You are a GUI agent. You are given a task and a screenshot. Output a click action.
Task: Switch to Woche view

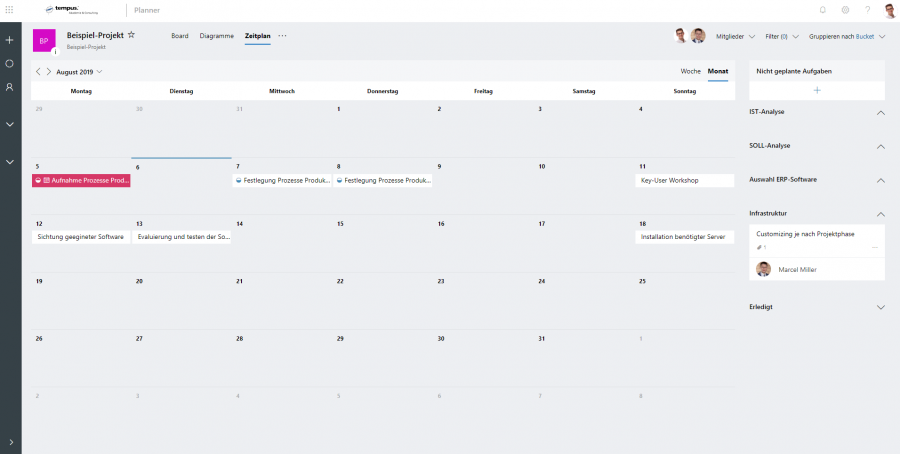coord(690,71)
